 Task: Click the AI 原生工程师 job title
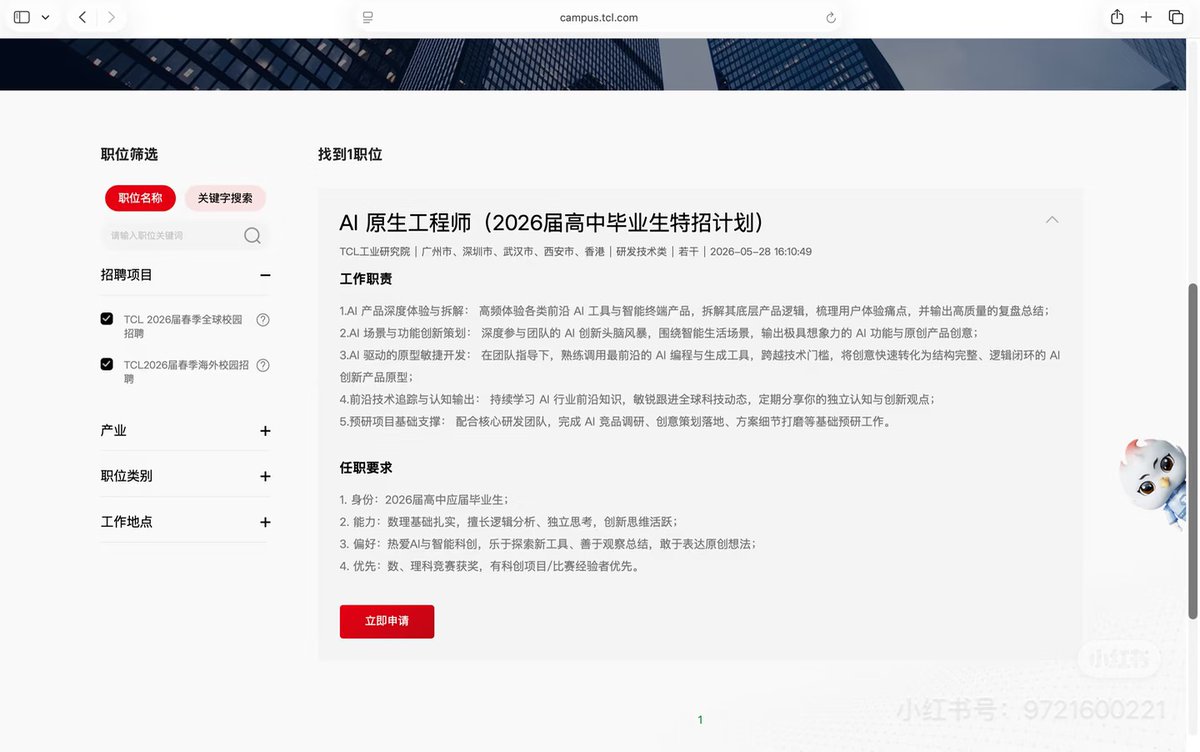(x=552, y=222)
